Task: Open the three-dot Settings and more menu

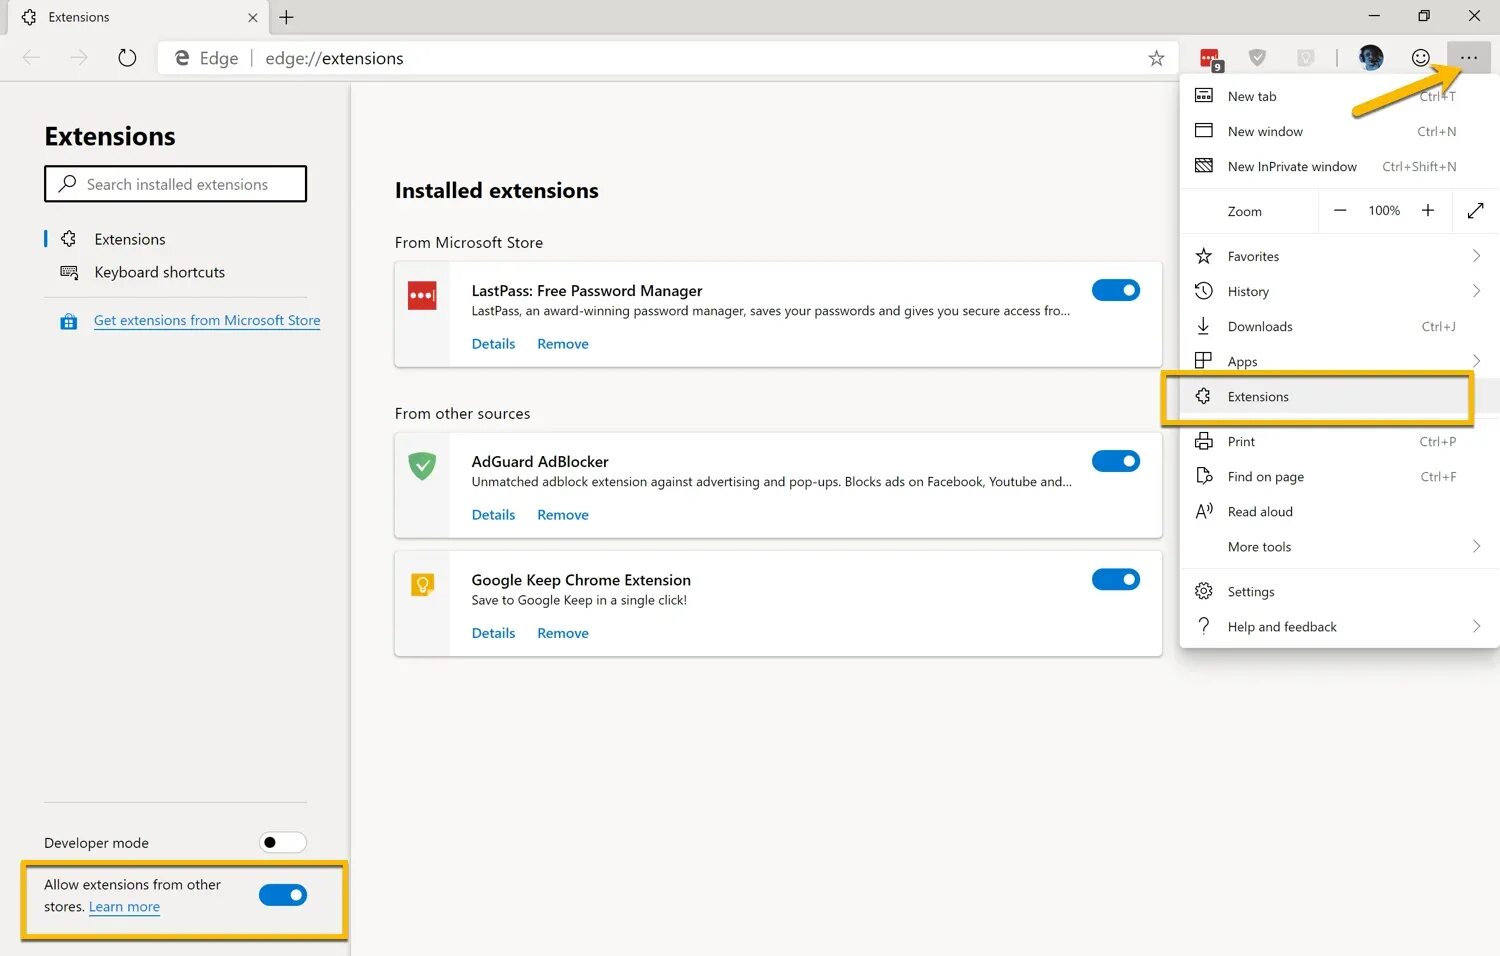Action: (x=1468, y=58)
